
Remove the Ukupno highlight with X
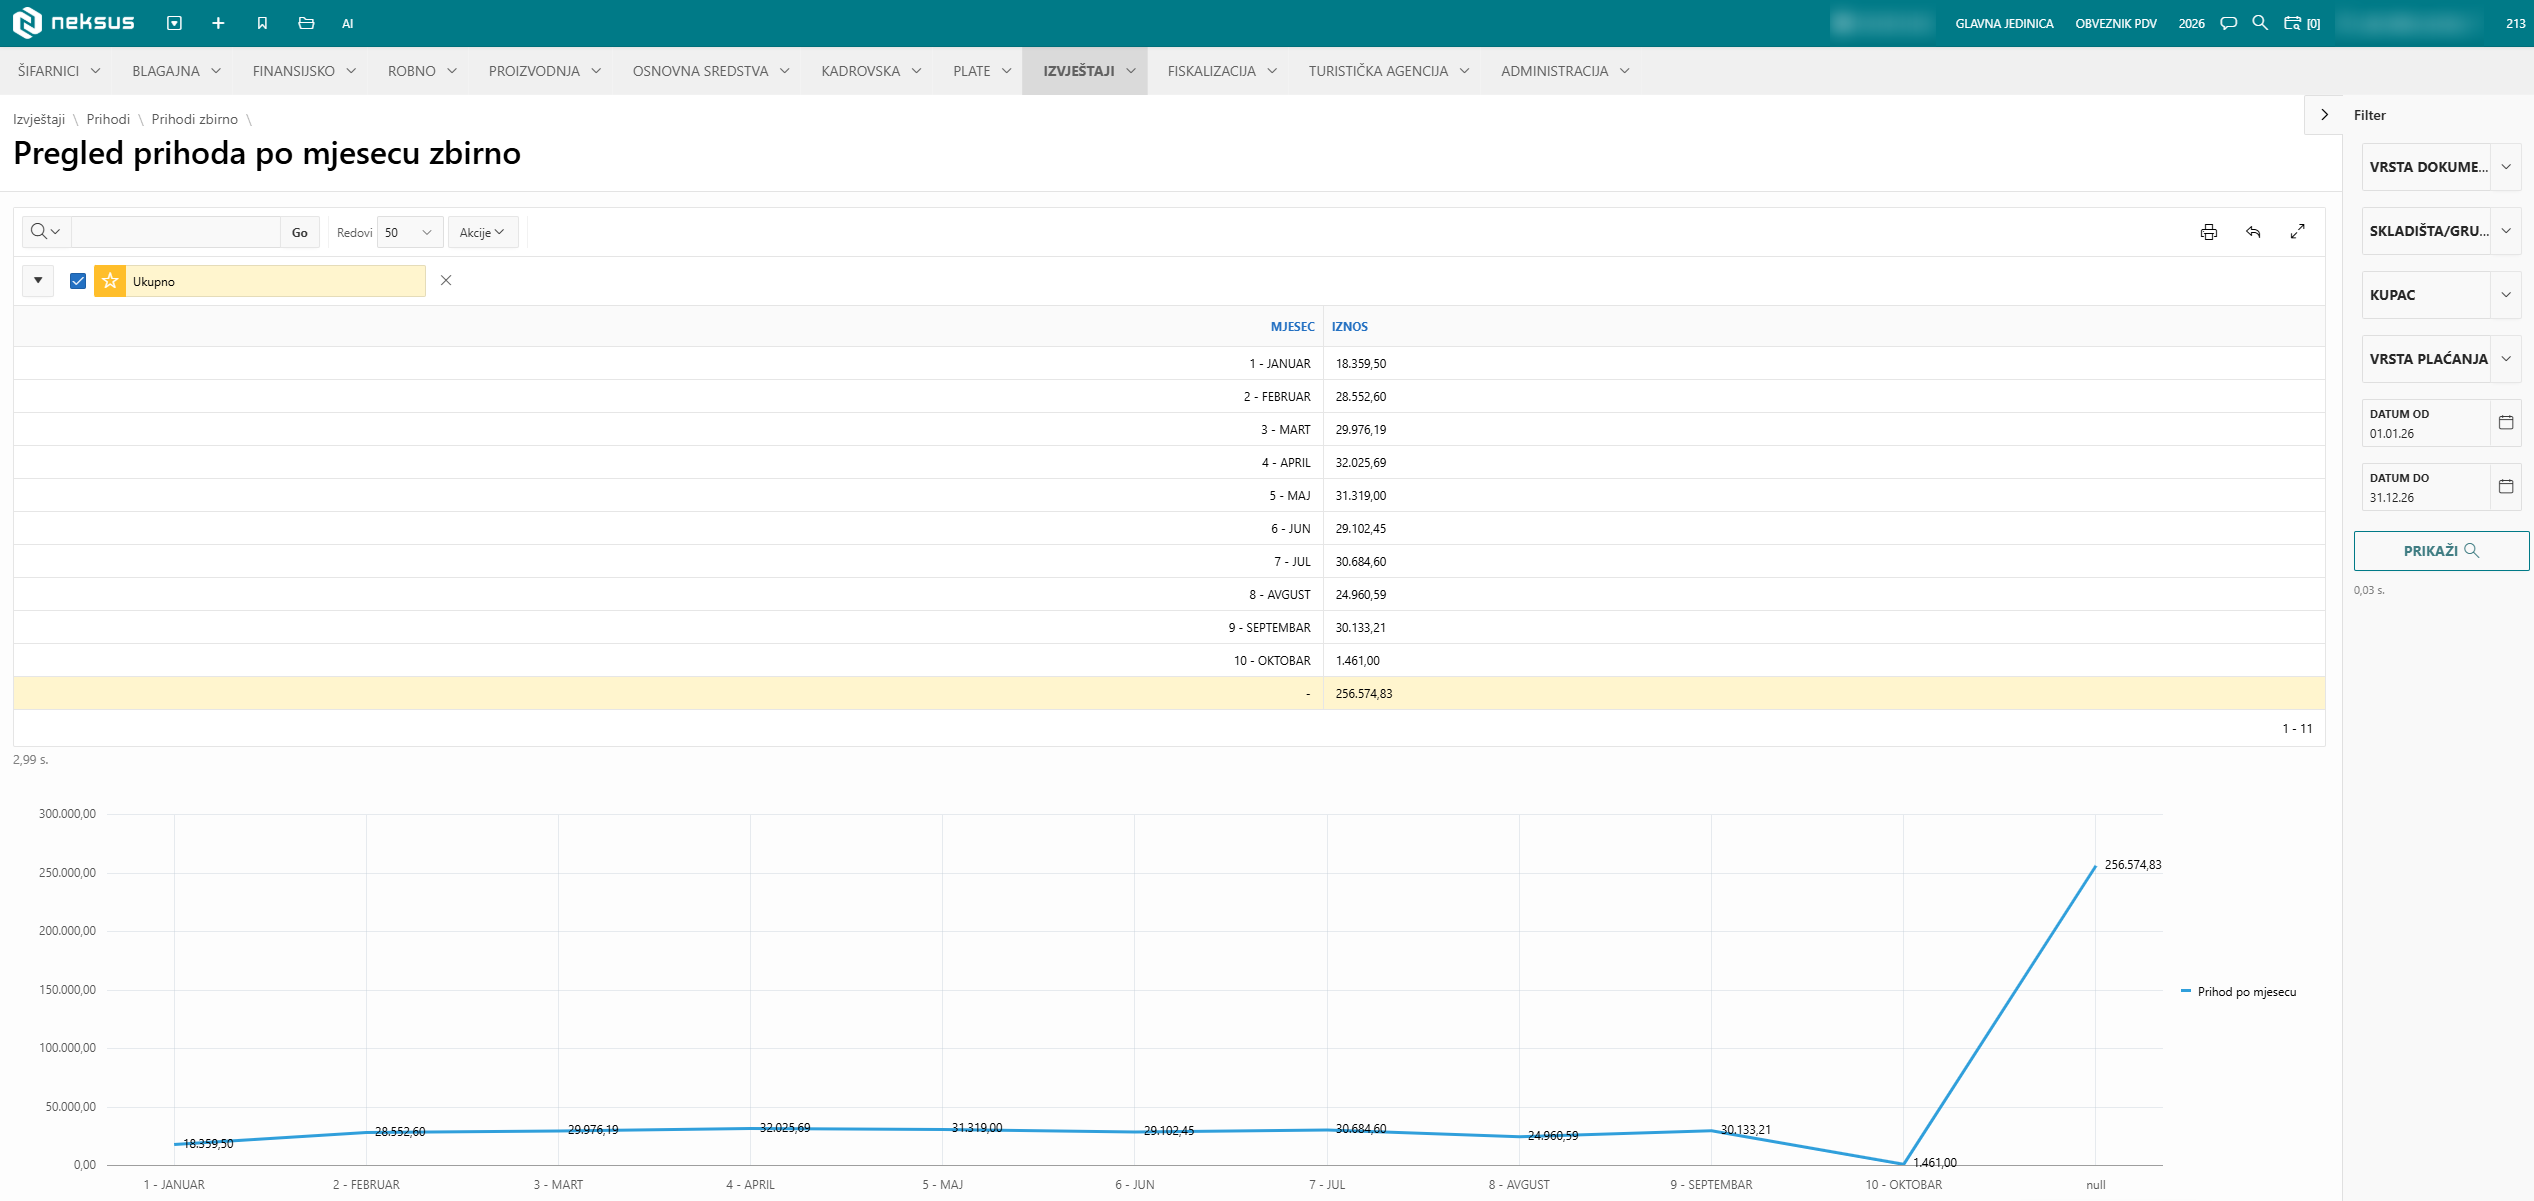[x=446, y=281]
